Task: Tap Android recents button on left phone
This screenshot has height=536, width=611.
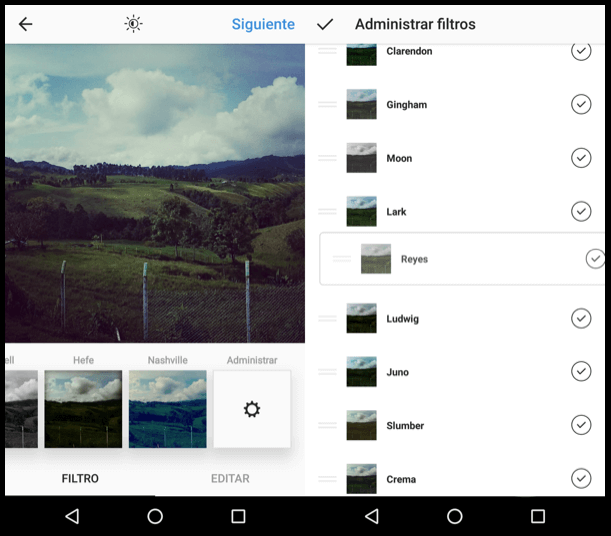Action: pos(238,516)
